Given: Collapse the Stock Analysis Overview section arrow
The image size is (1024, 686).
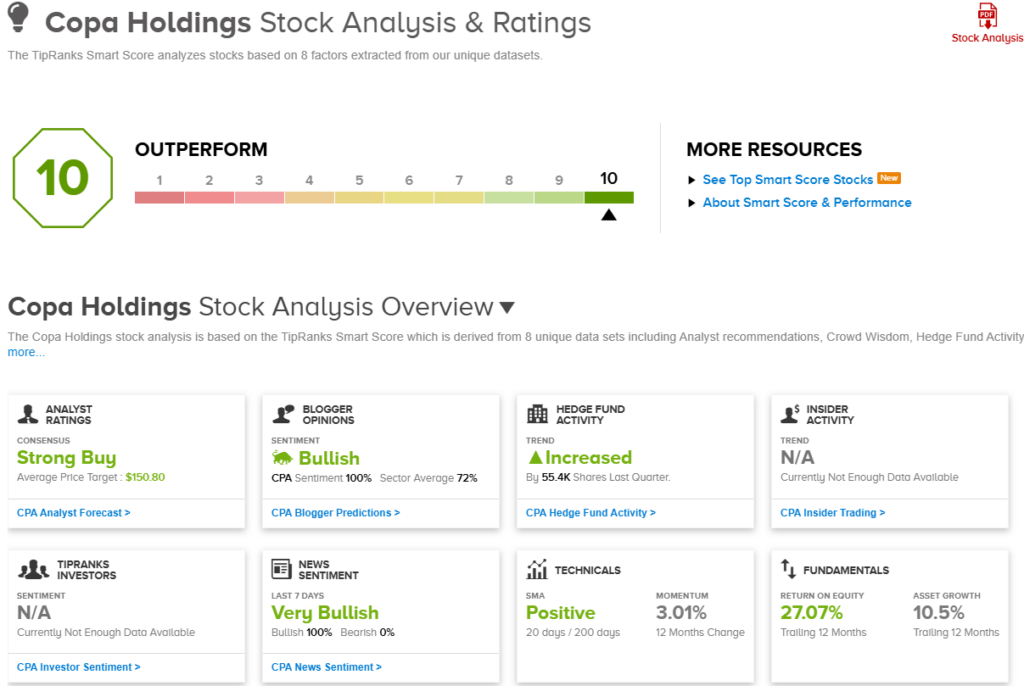Looking at the screenshot, I should (507, 308).
